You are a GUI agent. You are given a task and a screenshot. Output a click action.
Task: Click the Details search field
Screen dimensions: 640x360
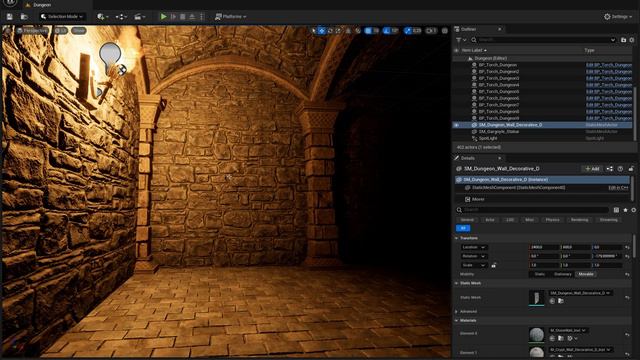click(x=533, y=210)
